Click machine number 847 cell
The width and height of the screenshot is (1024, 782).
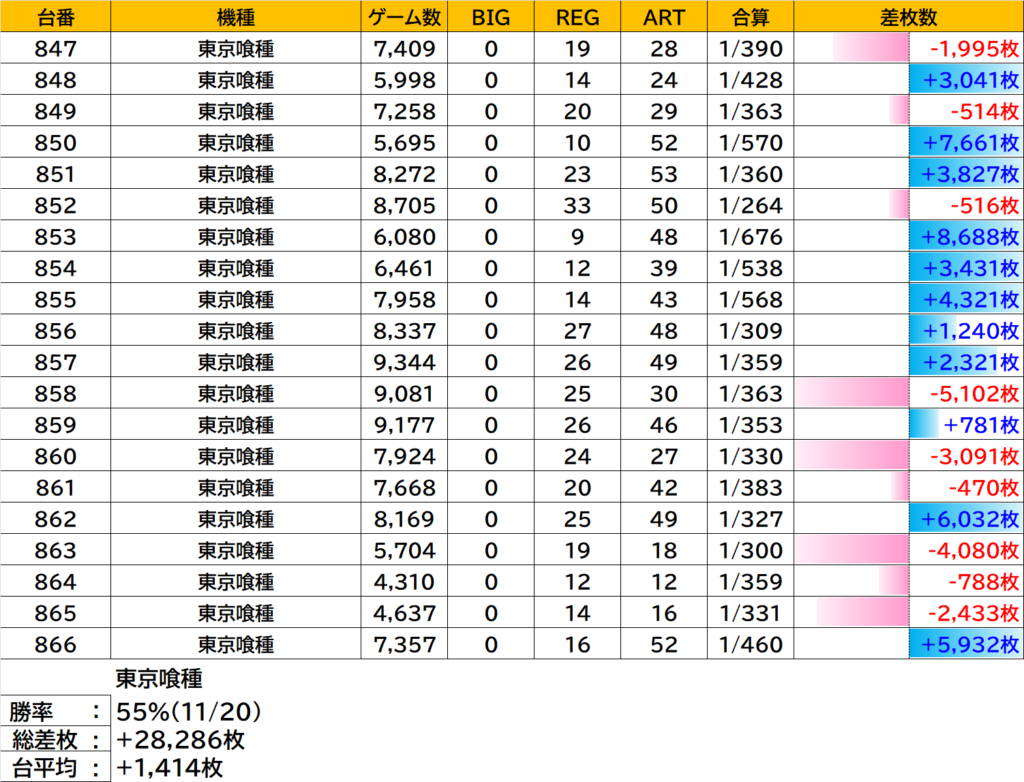55,48
